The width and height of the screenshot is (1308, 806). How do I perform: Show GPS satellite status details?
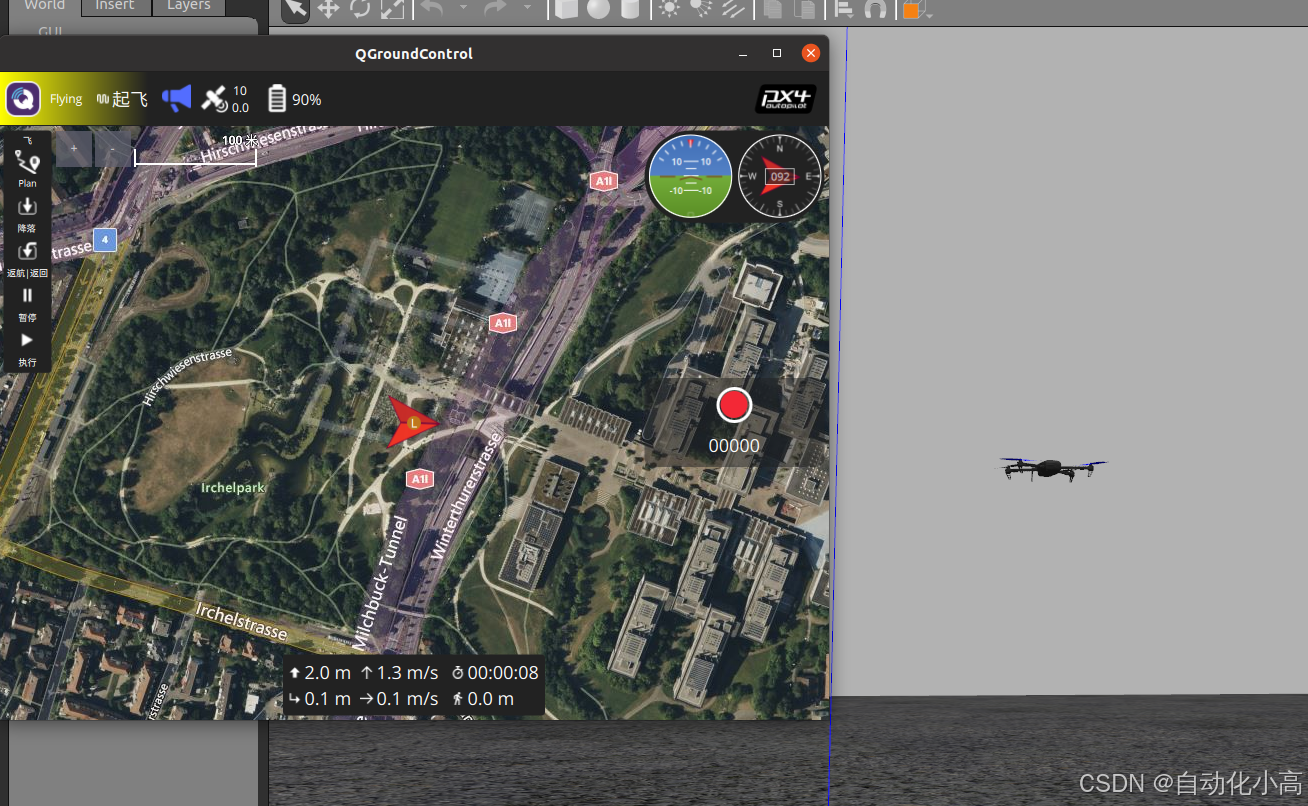click(225, 98)
